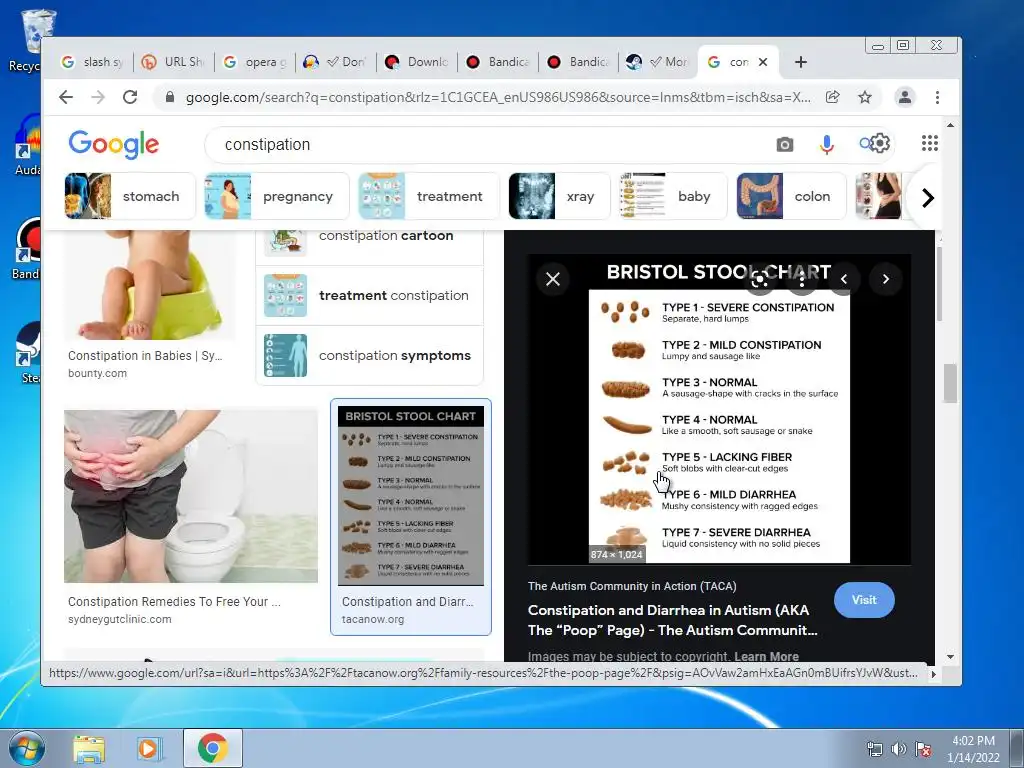Click the 'Constipation Remedies To Free Your' caption

(174, 601)
